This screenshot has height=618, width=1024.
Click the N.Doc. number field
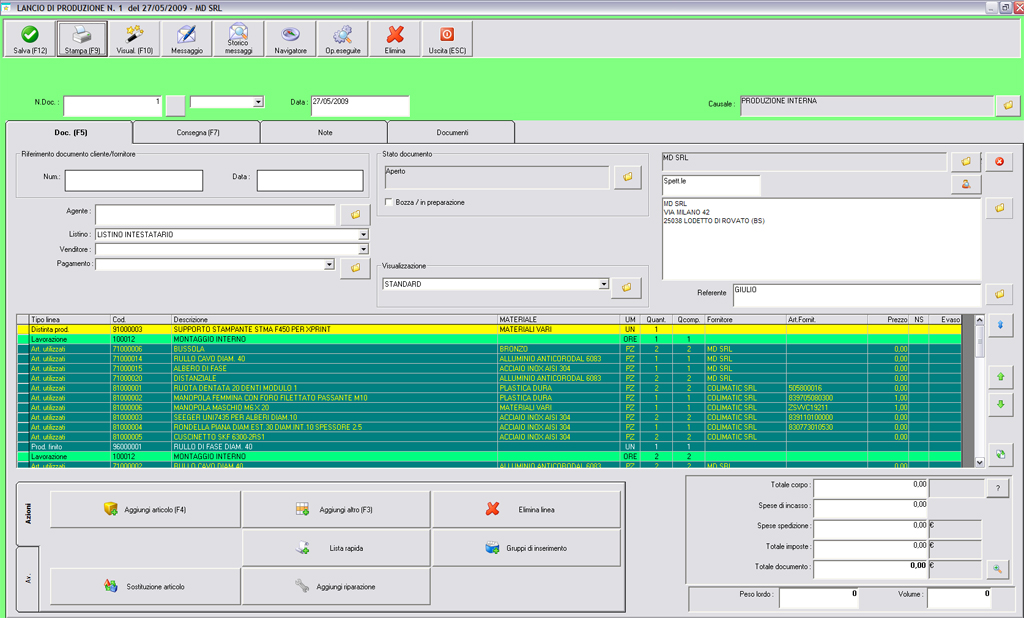point(112,106)
